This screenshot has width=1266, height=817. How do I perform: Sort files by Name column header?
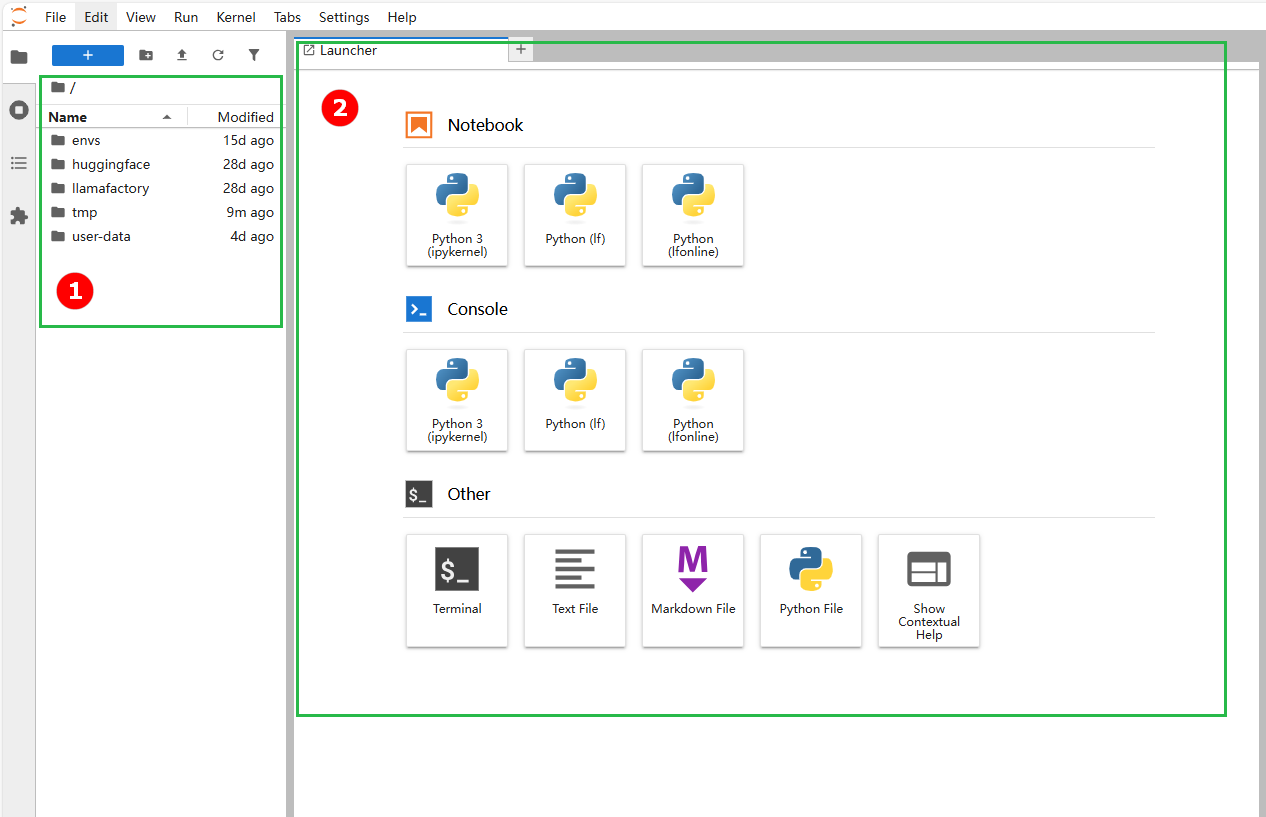[x=68, y=117]
